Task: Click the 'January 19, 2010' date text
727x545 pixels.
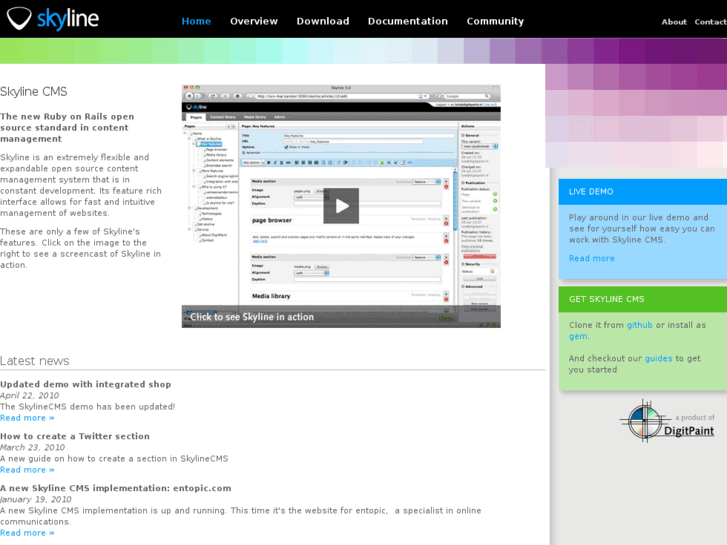Action: (x=36, y=500)
